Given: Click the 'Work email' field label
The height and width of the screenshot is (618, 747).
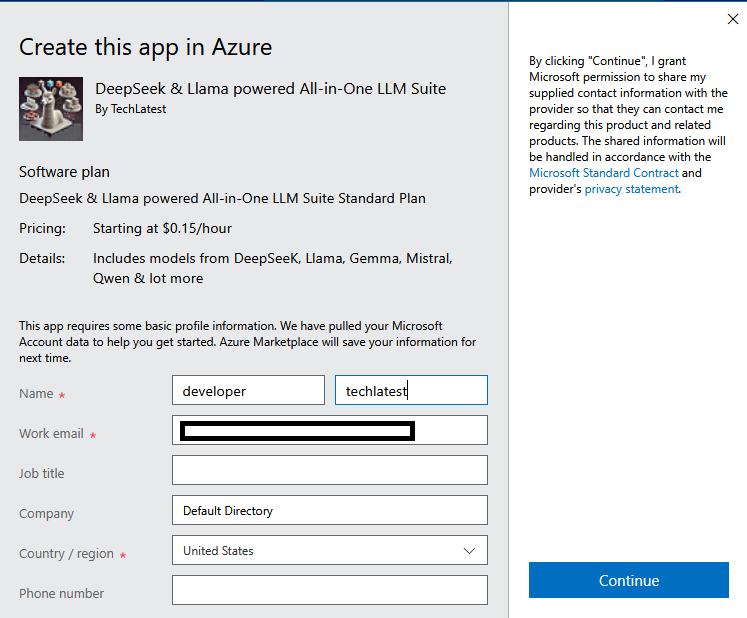Looking at the screenshot, I should click(51, 434).
